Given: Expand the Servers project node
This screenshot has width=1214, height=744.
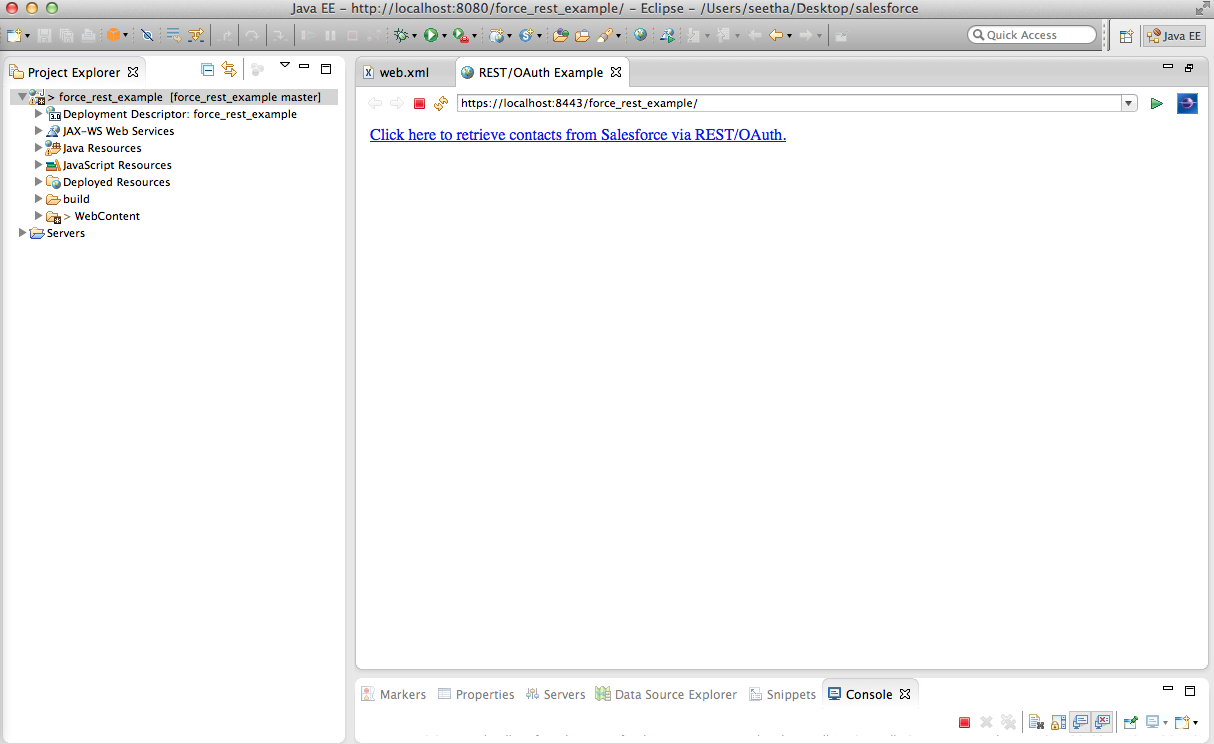Looking at the screenshot, I should click(x=23, y=233).
